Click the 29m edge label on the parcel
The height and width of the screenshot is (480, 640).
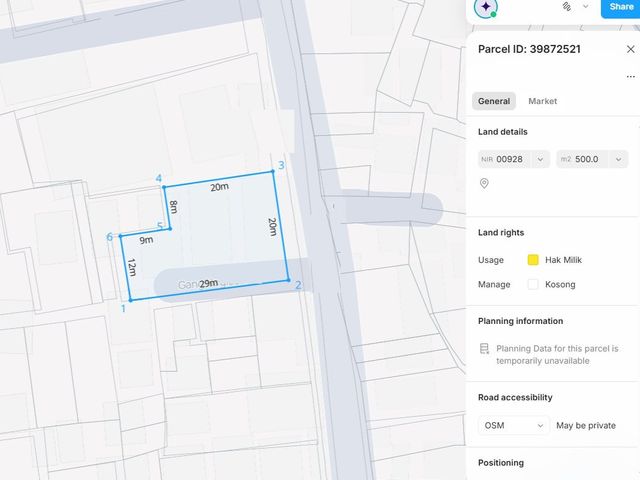tap(209, 283)
